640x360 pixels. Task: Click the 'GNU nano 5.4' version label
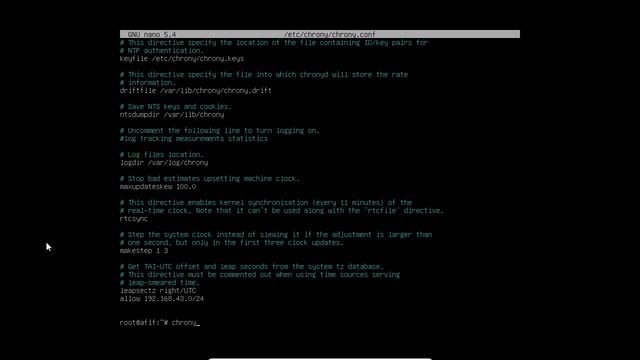tap(151, 35)
